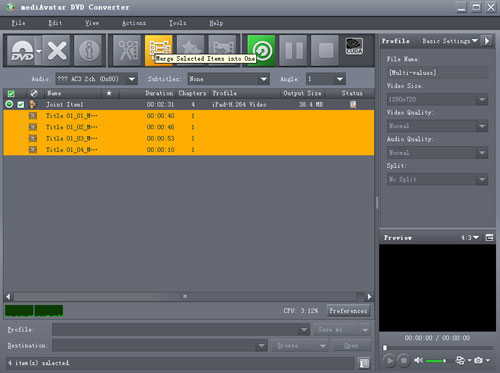Viewport: 500px width, 373px height.
Task: Click the Info toolbar icon
Action: pyautogui.click(x=88, y=51)
